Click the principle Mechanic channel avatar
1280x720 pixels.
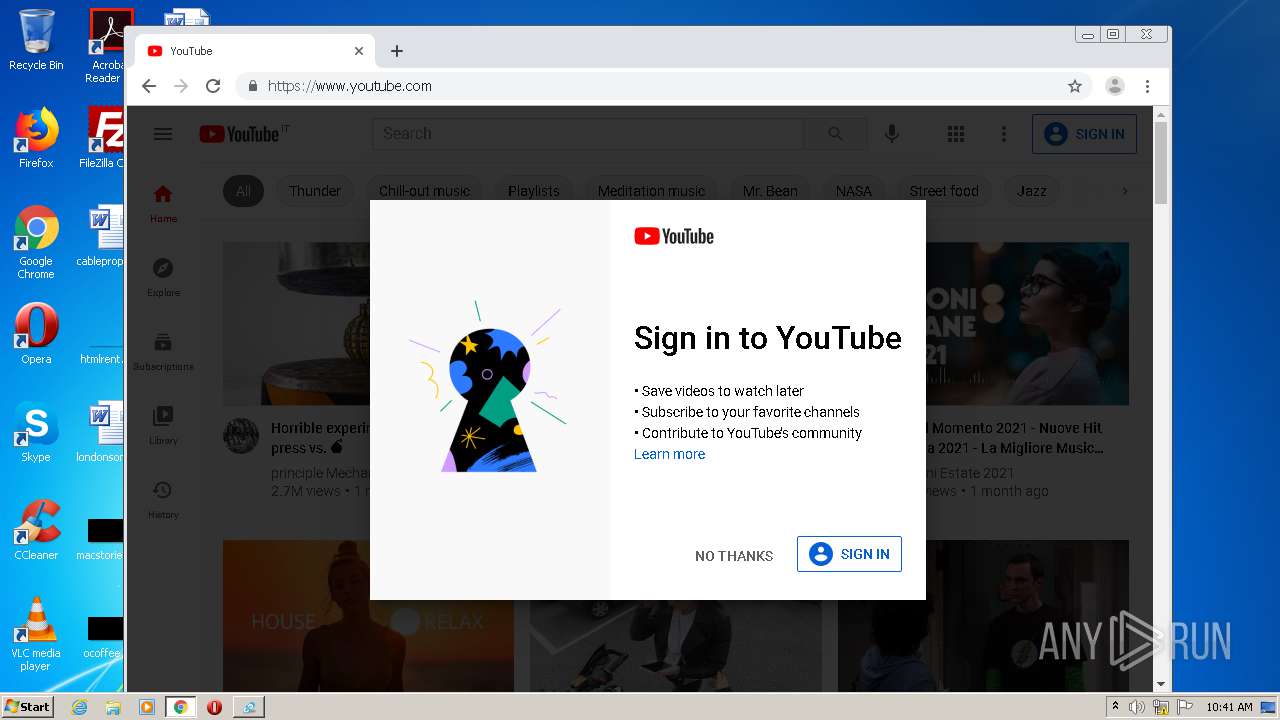coord(241,436)
